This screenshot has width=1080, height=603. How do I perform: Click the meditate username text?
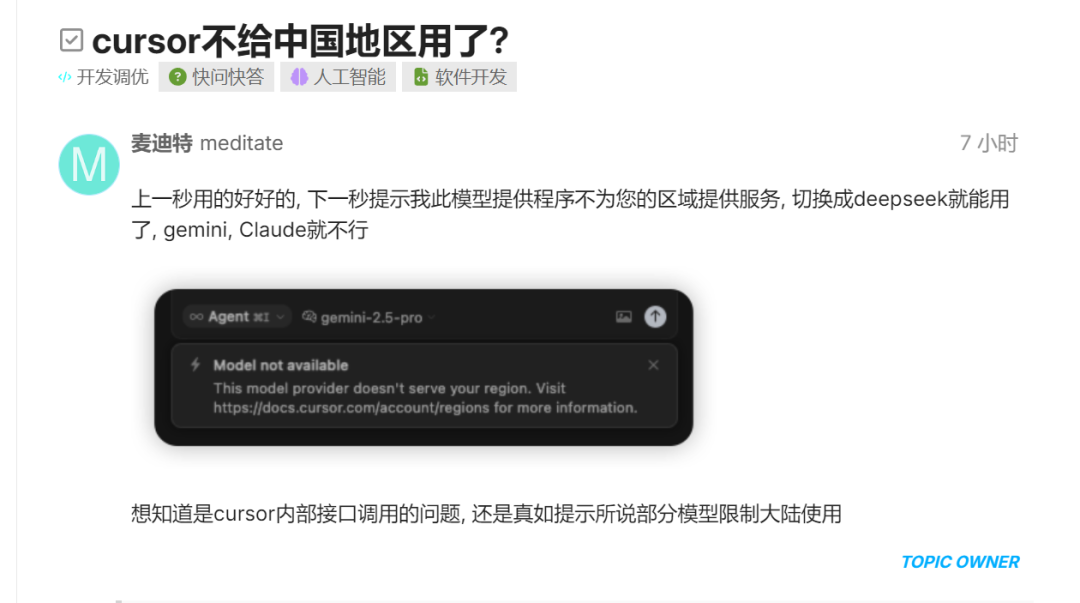click(x=241, y=143)
